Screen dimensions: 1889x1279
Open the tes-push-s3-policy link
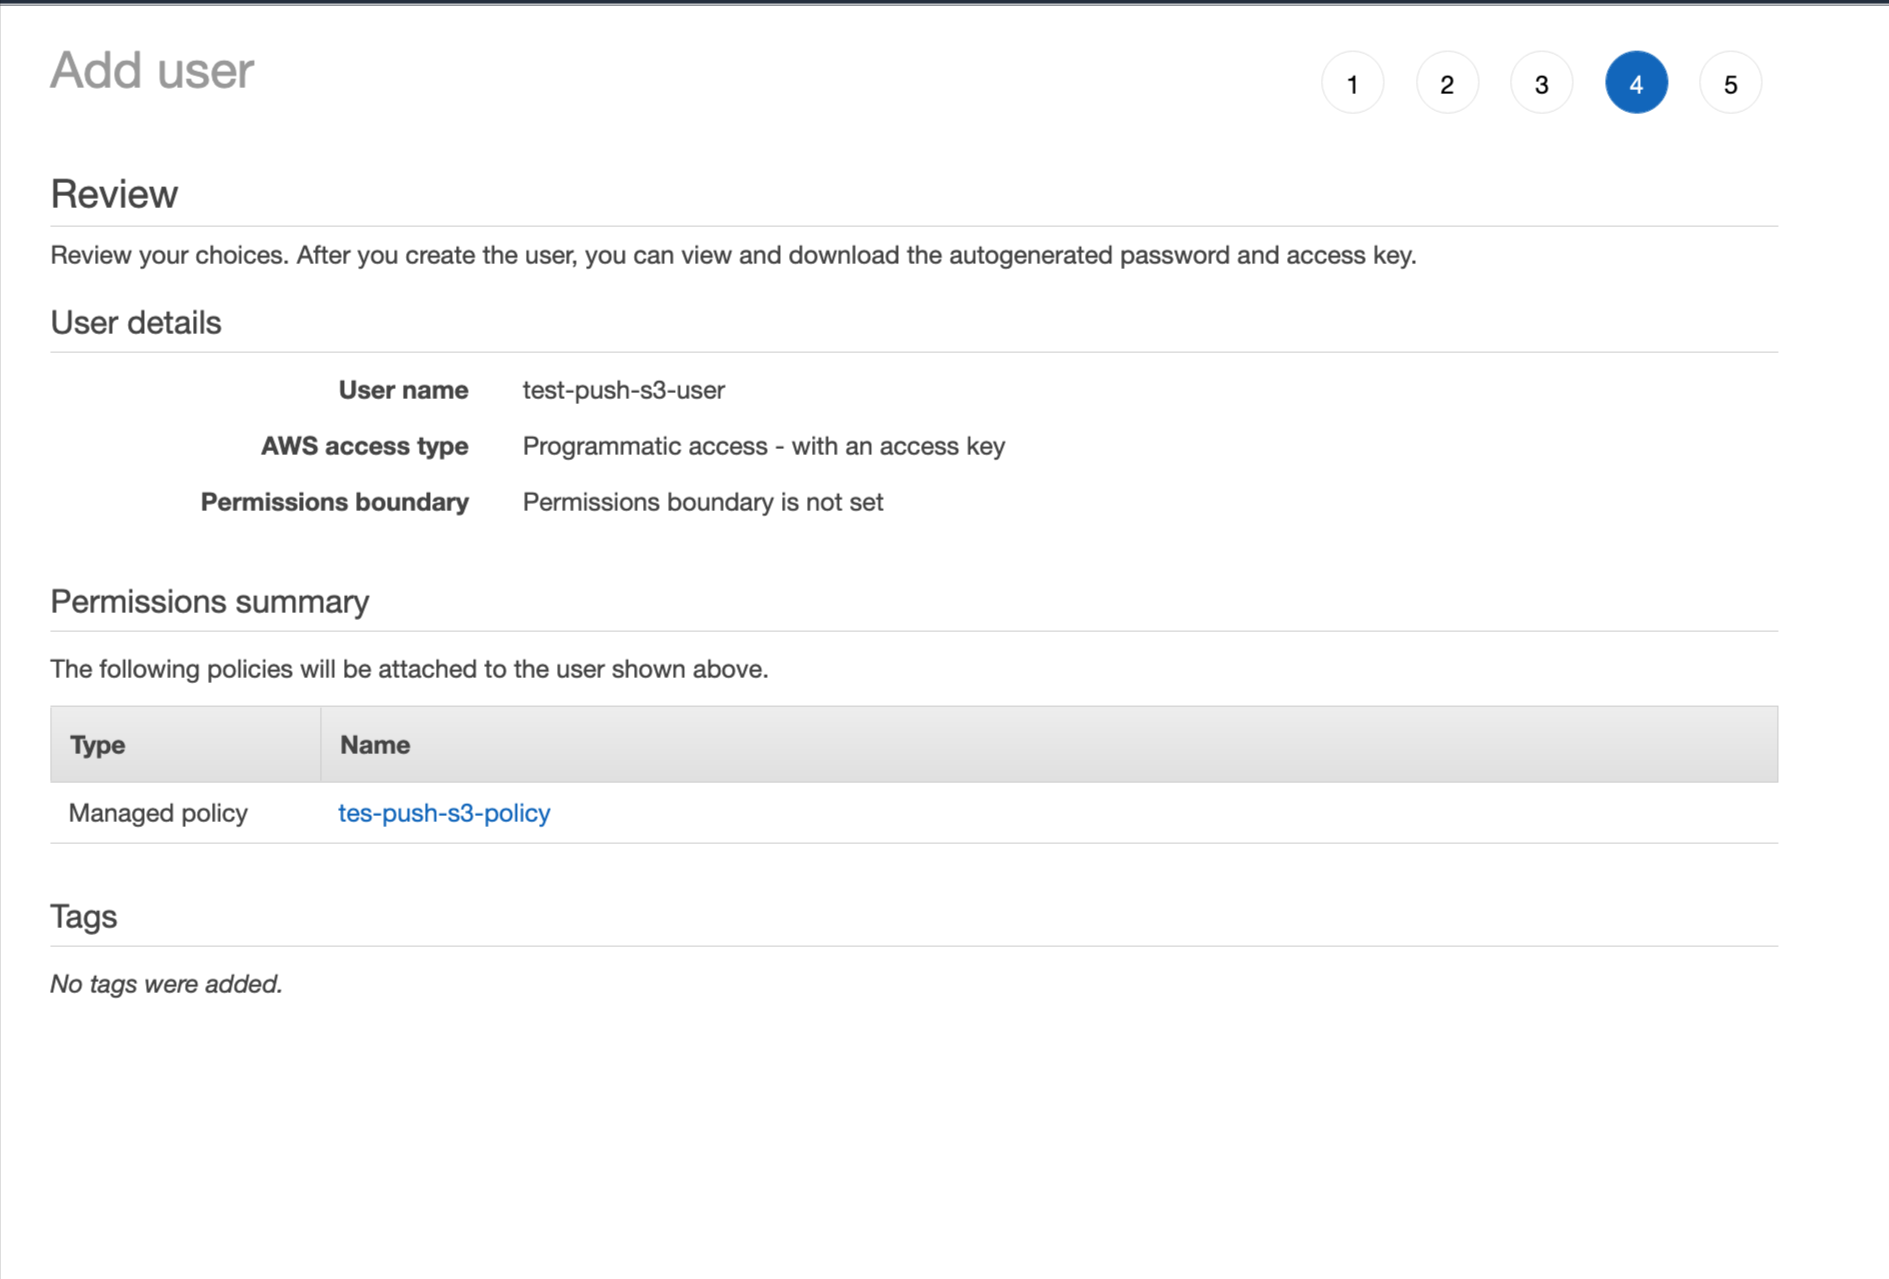(x=444, y=813)
